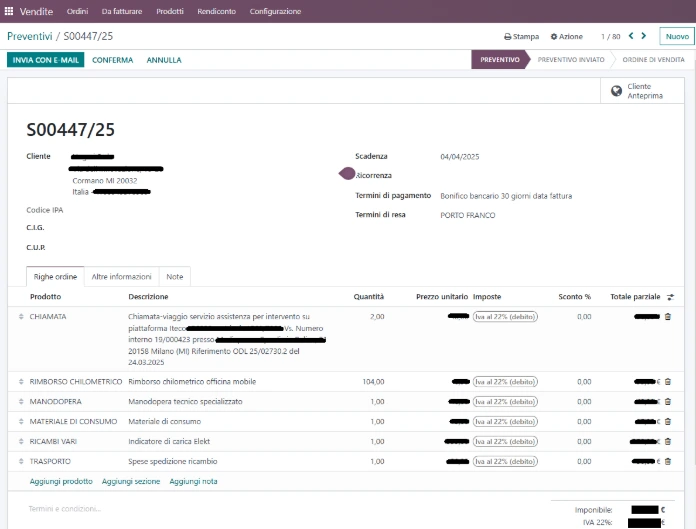This screenshot has width=696, height=529.
Task: Click quantity 2,00 in CHIAMATA row
Action: 377,316
